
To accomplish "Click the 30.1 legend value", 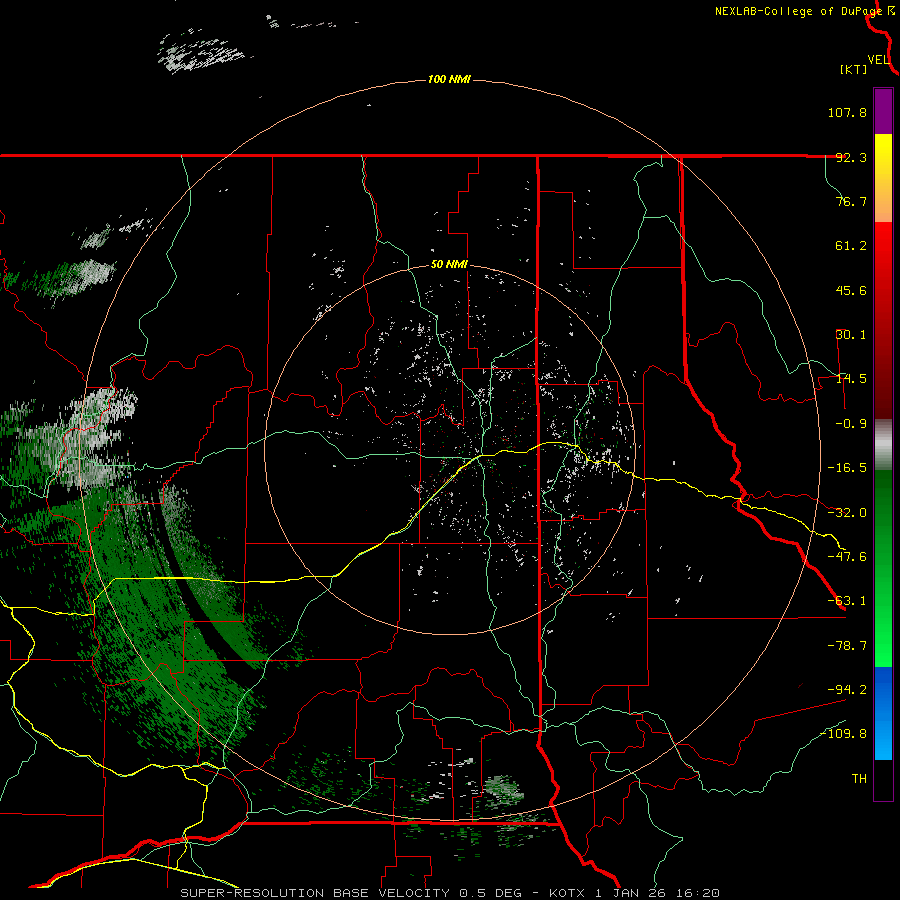I will [x=851, y=335].
